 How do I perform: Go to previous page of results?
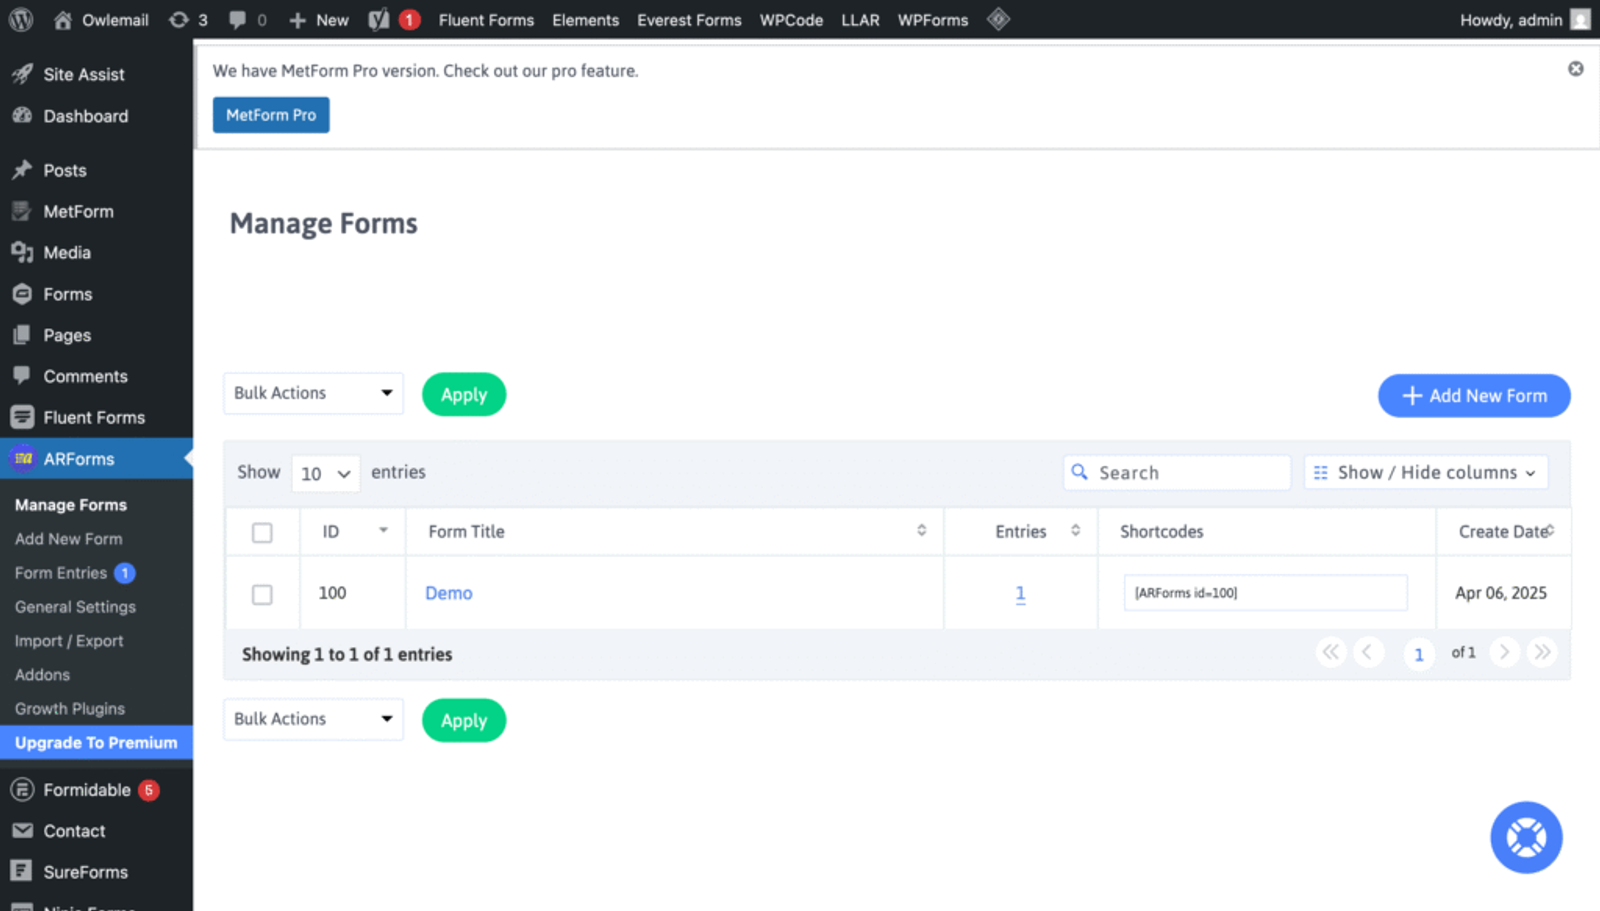[1368, 653]
